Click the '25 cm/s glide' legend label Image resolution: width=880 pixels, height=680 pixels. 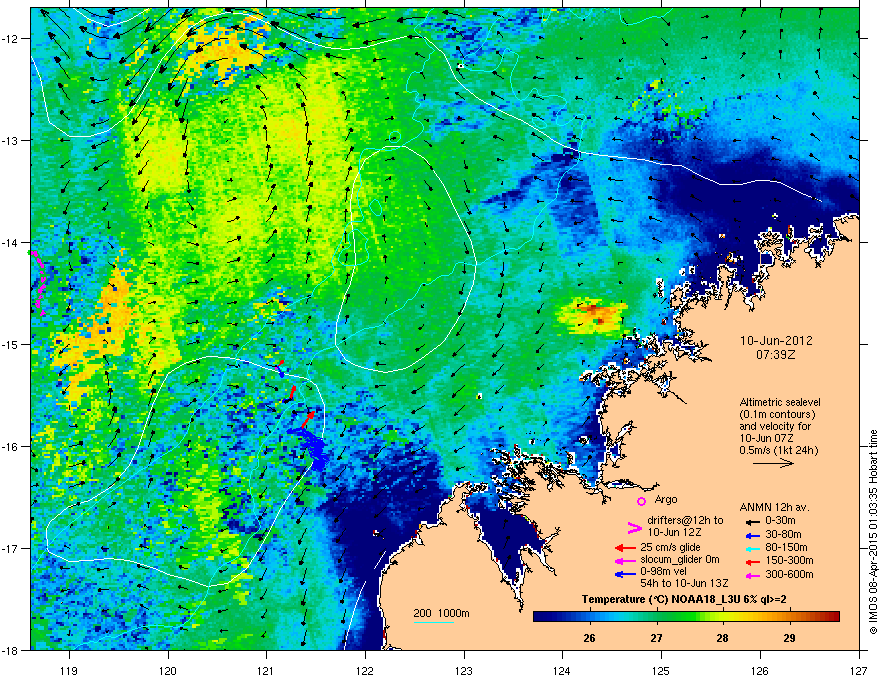pos(670,547)
